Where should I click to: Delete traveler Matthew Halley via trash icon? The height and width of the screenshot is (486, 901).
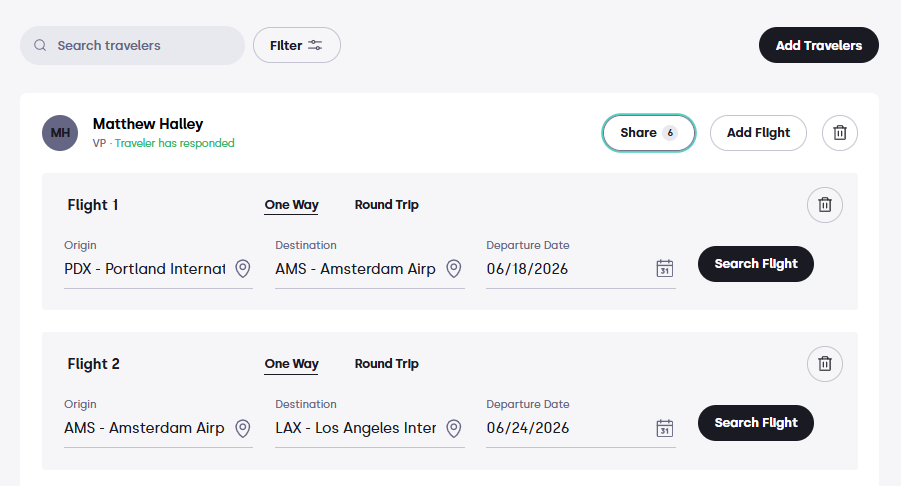(x=840, y=133)
